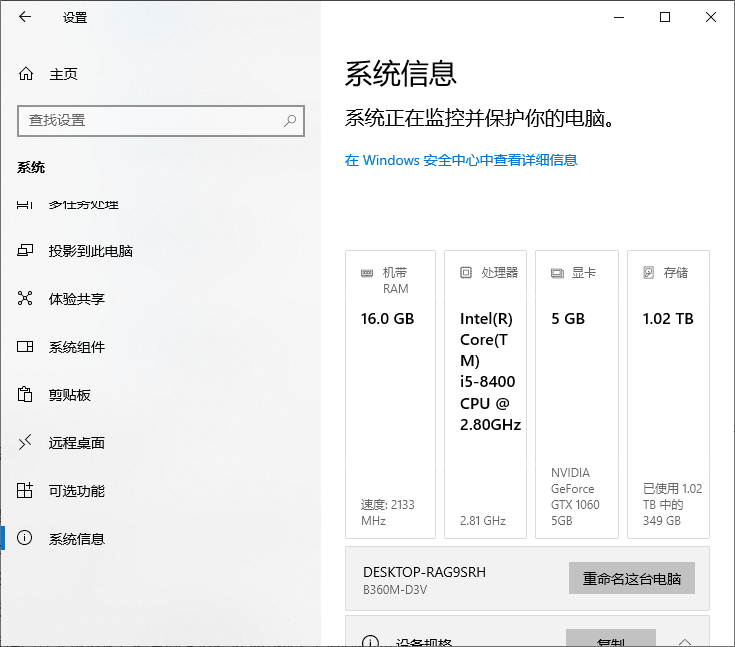Click the RAM memory chip icon
This screenshot has height=647, width=735.
[367, 273]
